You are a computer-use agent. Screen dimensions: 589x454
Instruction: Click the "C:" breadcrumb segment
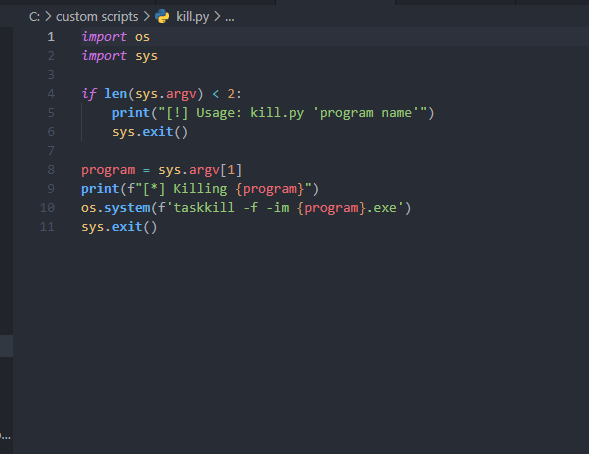pyautogui.click(x=34, y=17)
